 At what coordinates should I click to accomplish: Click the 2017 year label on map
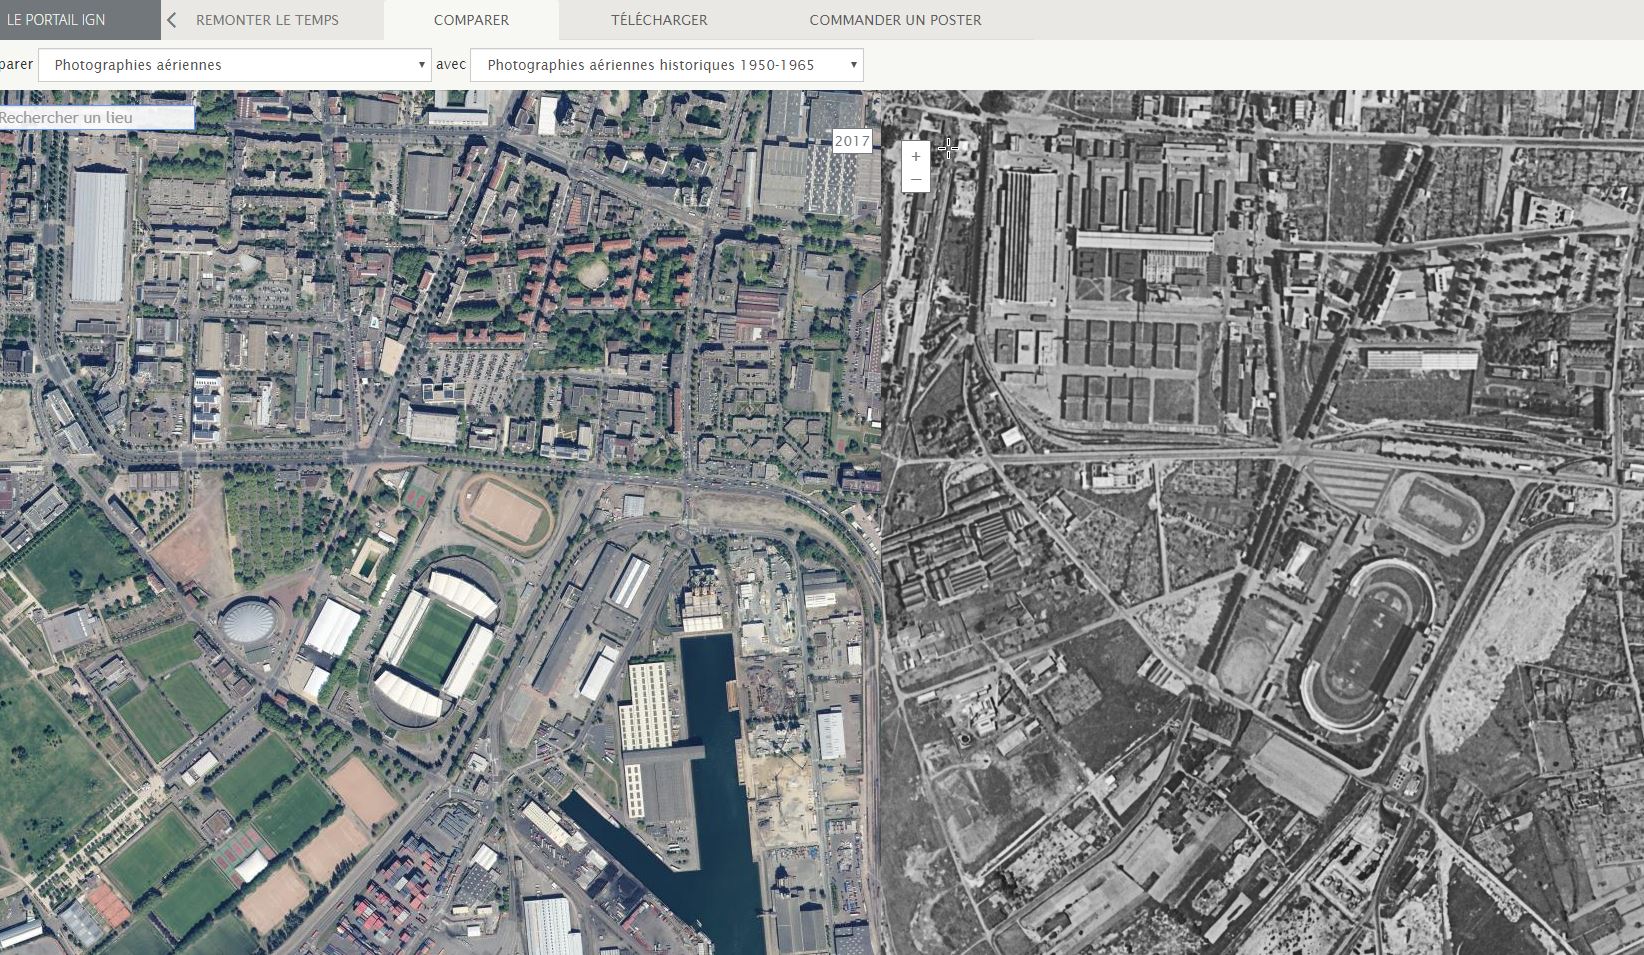852,141
